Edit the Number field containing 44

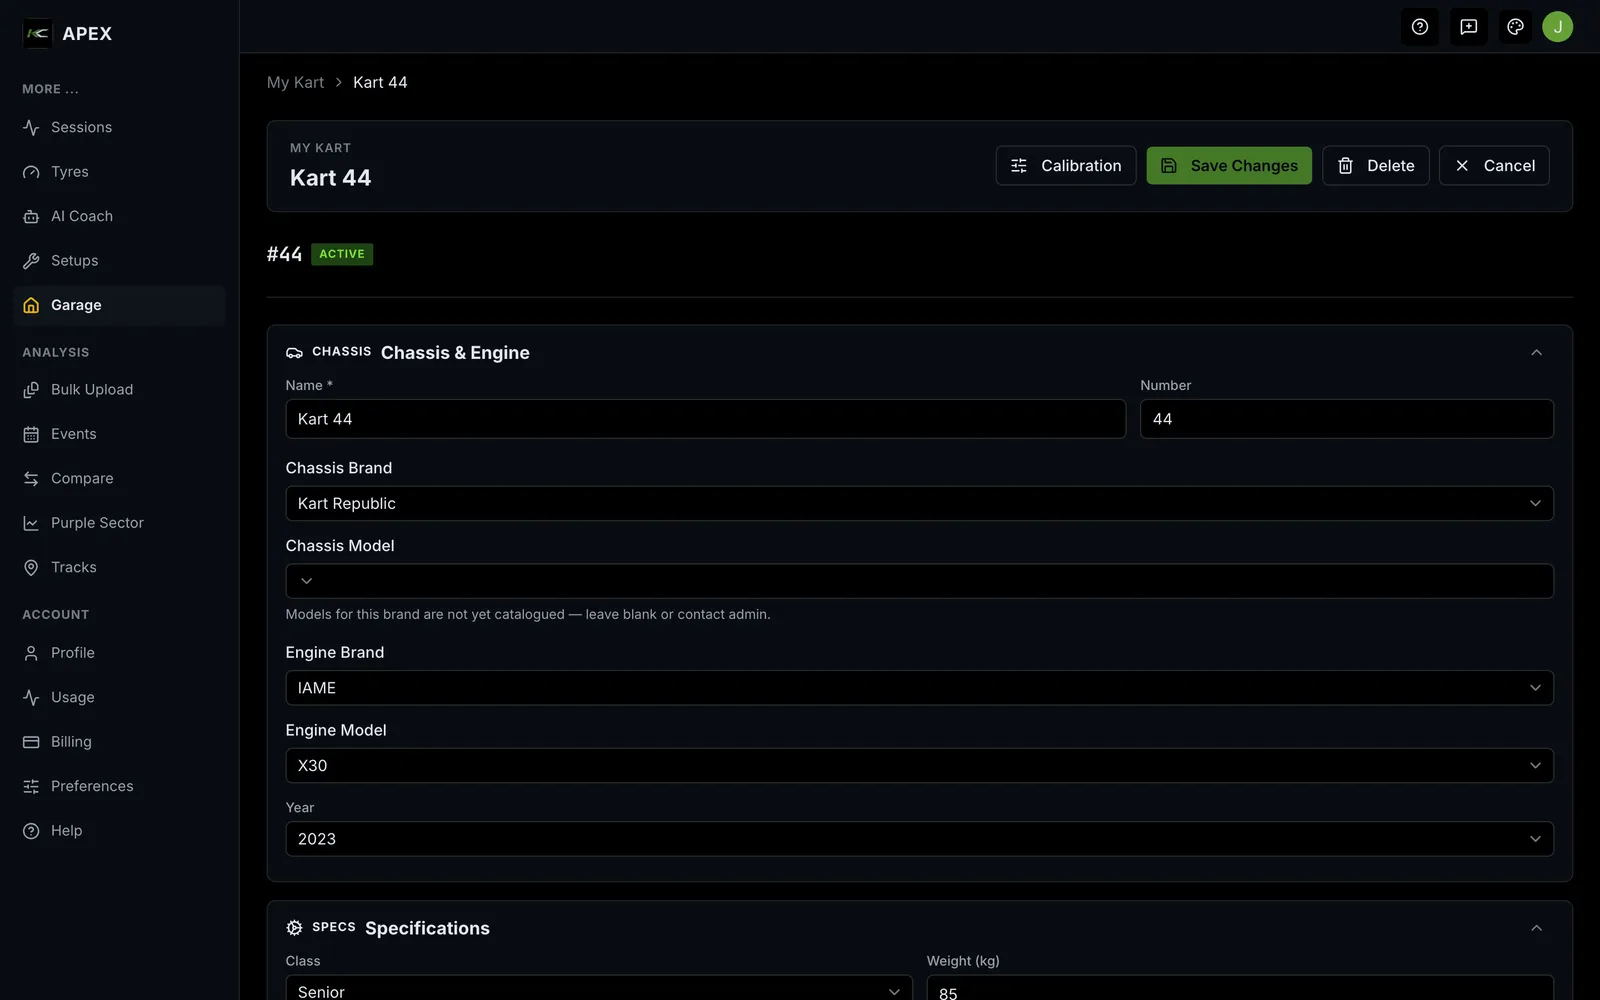[x=1346, y=419]
